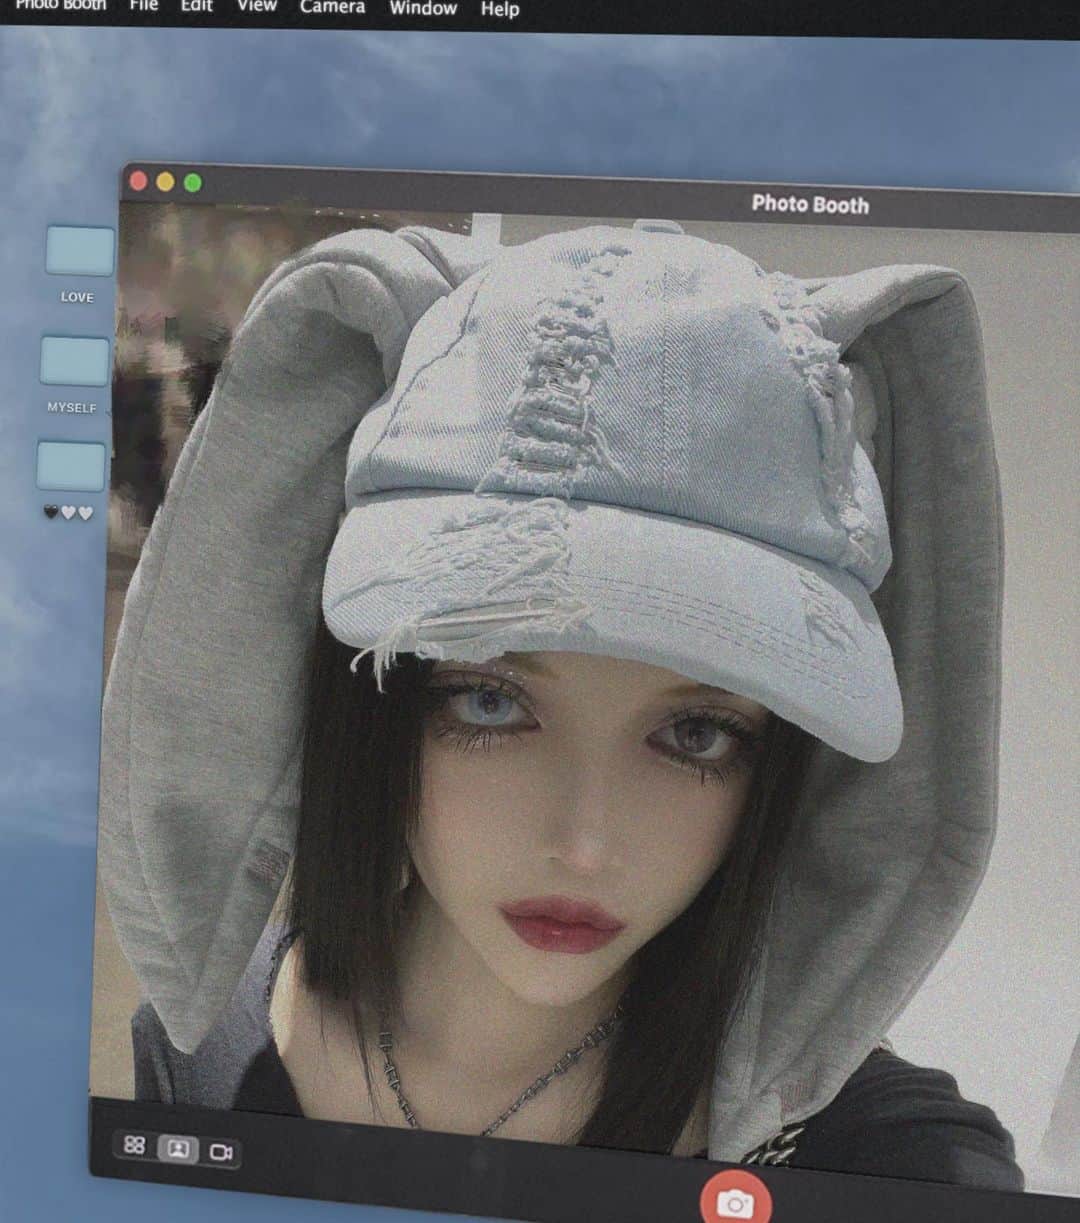Click the Photo Booth window title
The image size is (1080, 1223).
[810, 204]
